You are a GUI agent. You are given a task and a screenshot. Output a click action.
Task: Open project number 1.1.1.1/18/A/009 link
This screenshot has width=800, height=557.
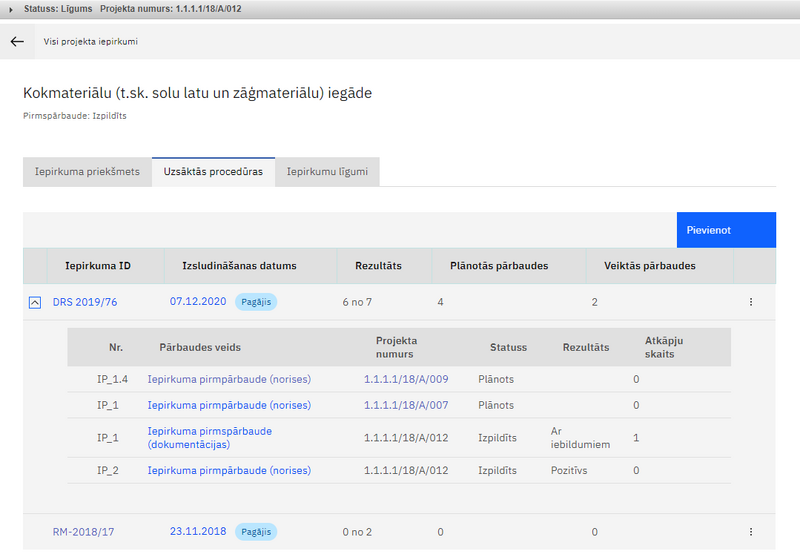pos(406,379)
